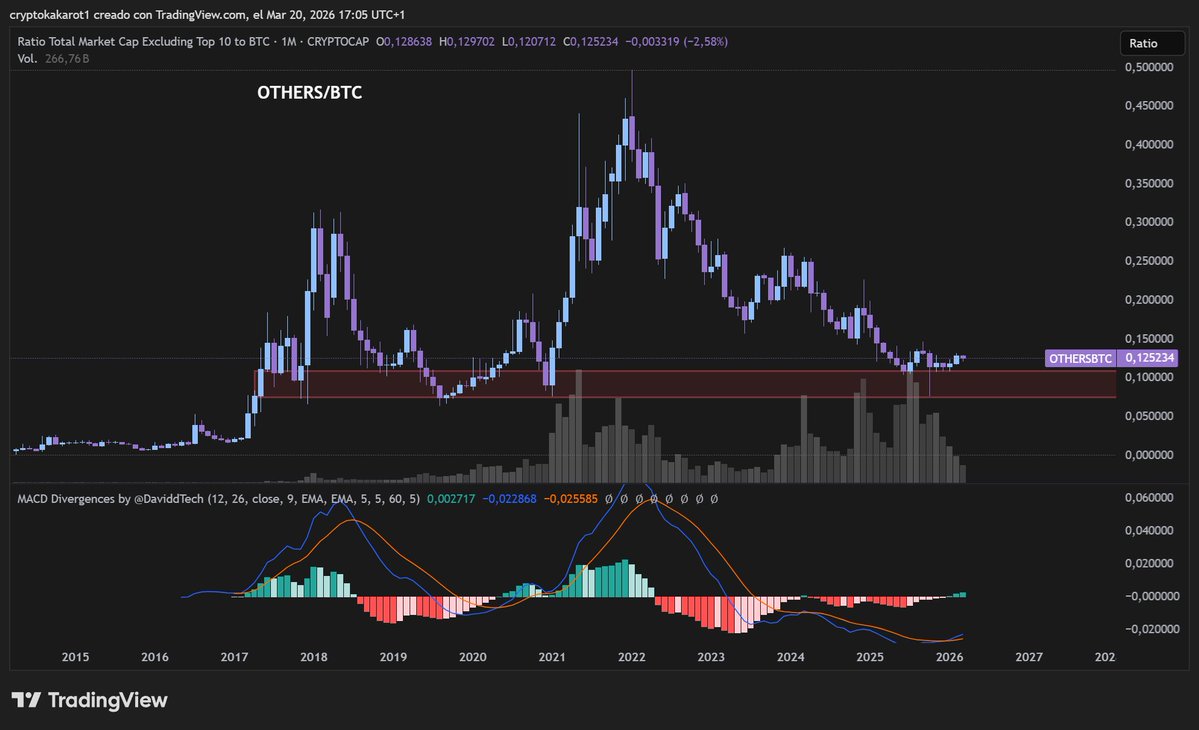Click the CRYPTOCAP exchange label
1199x730 pixels.
(338, 42)
